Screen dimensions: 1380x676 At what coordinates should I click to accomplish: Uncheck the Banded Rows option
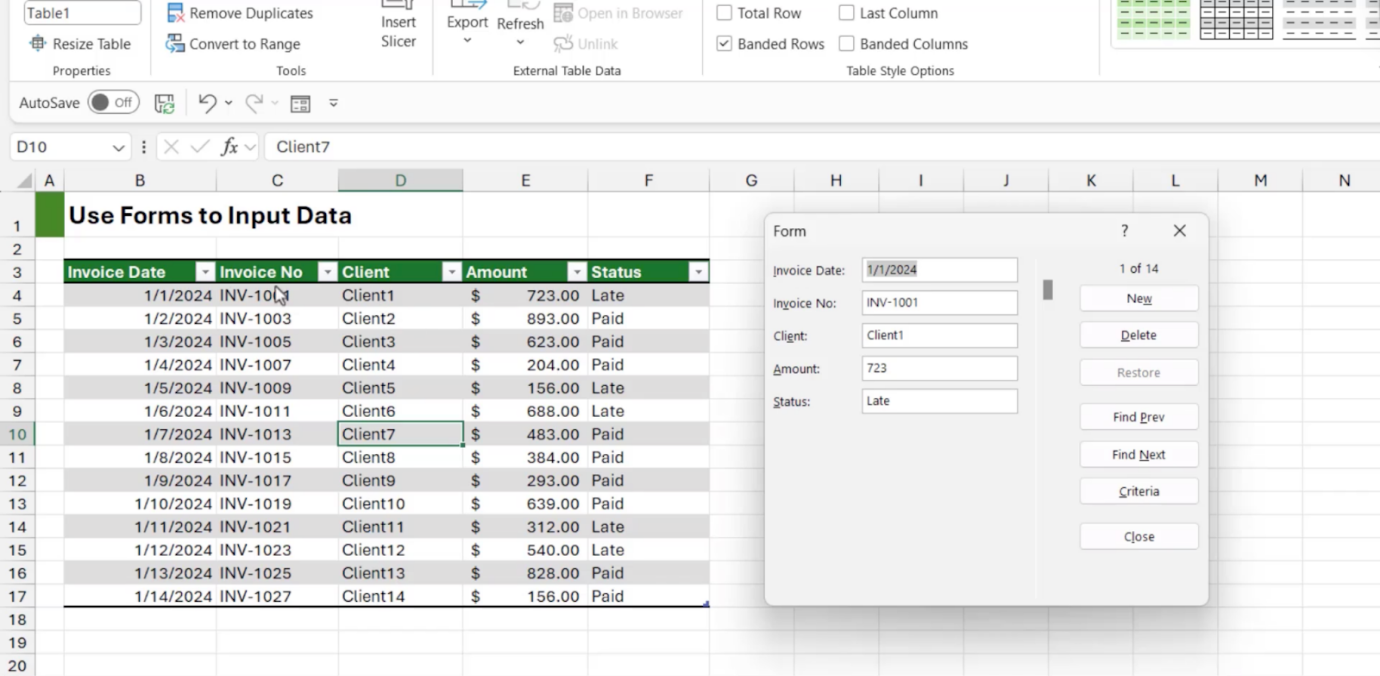point(723,44)
